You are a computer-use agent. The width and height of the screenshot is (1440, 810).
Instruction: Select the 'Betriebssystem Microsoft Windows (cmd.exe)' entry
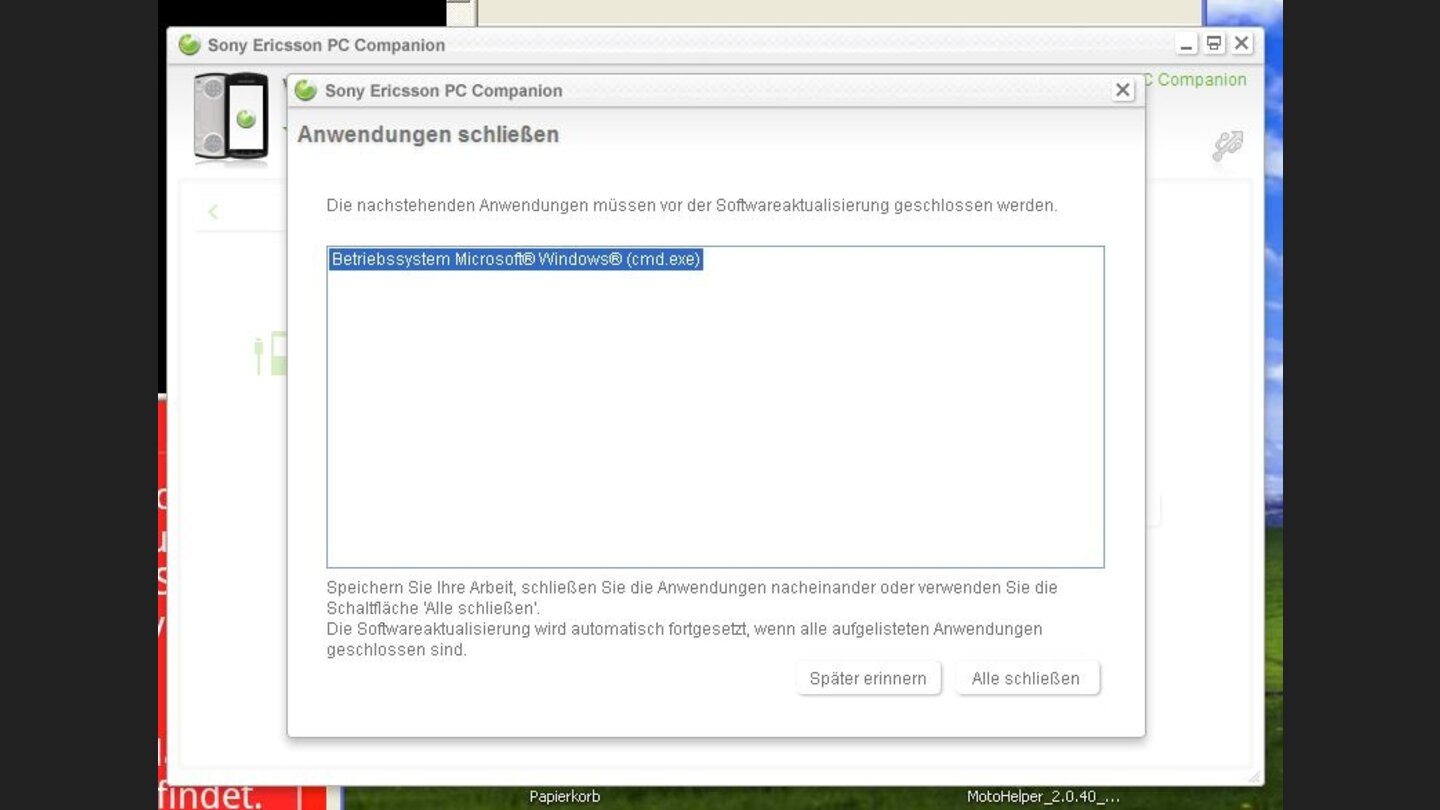[516, 260]
